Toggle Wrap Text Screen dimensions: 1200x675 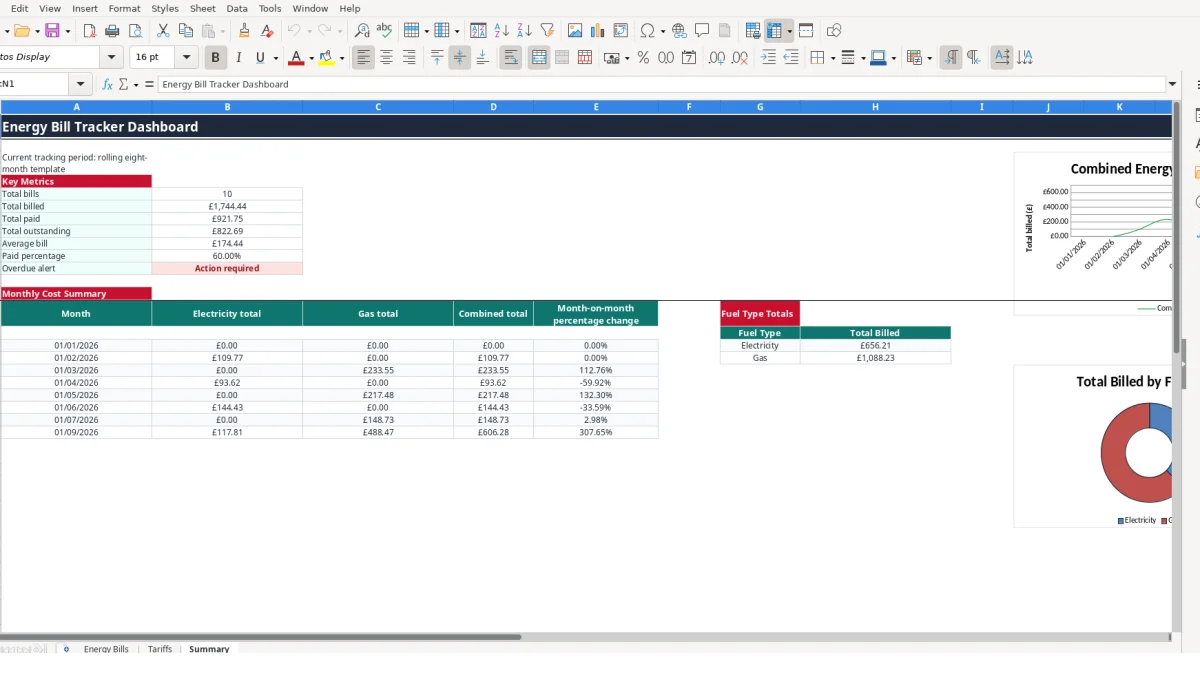click(511, 58)
